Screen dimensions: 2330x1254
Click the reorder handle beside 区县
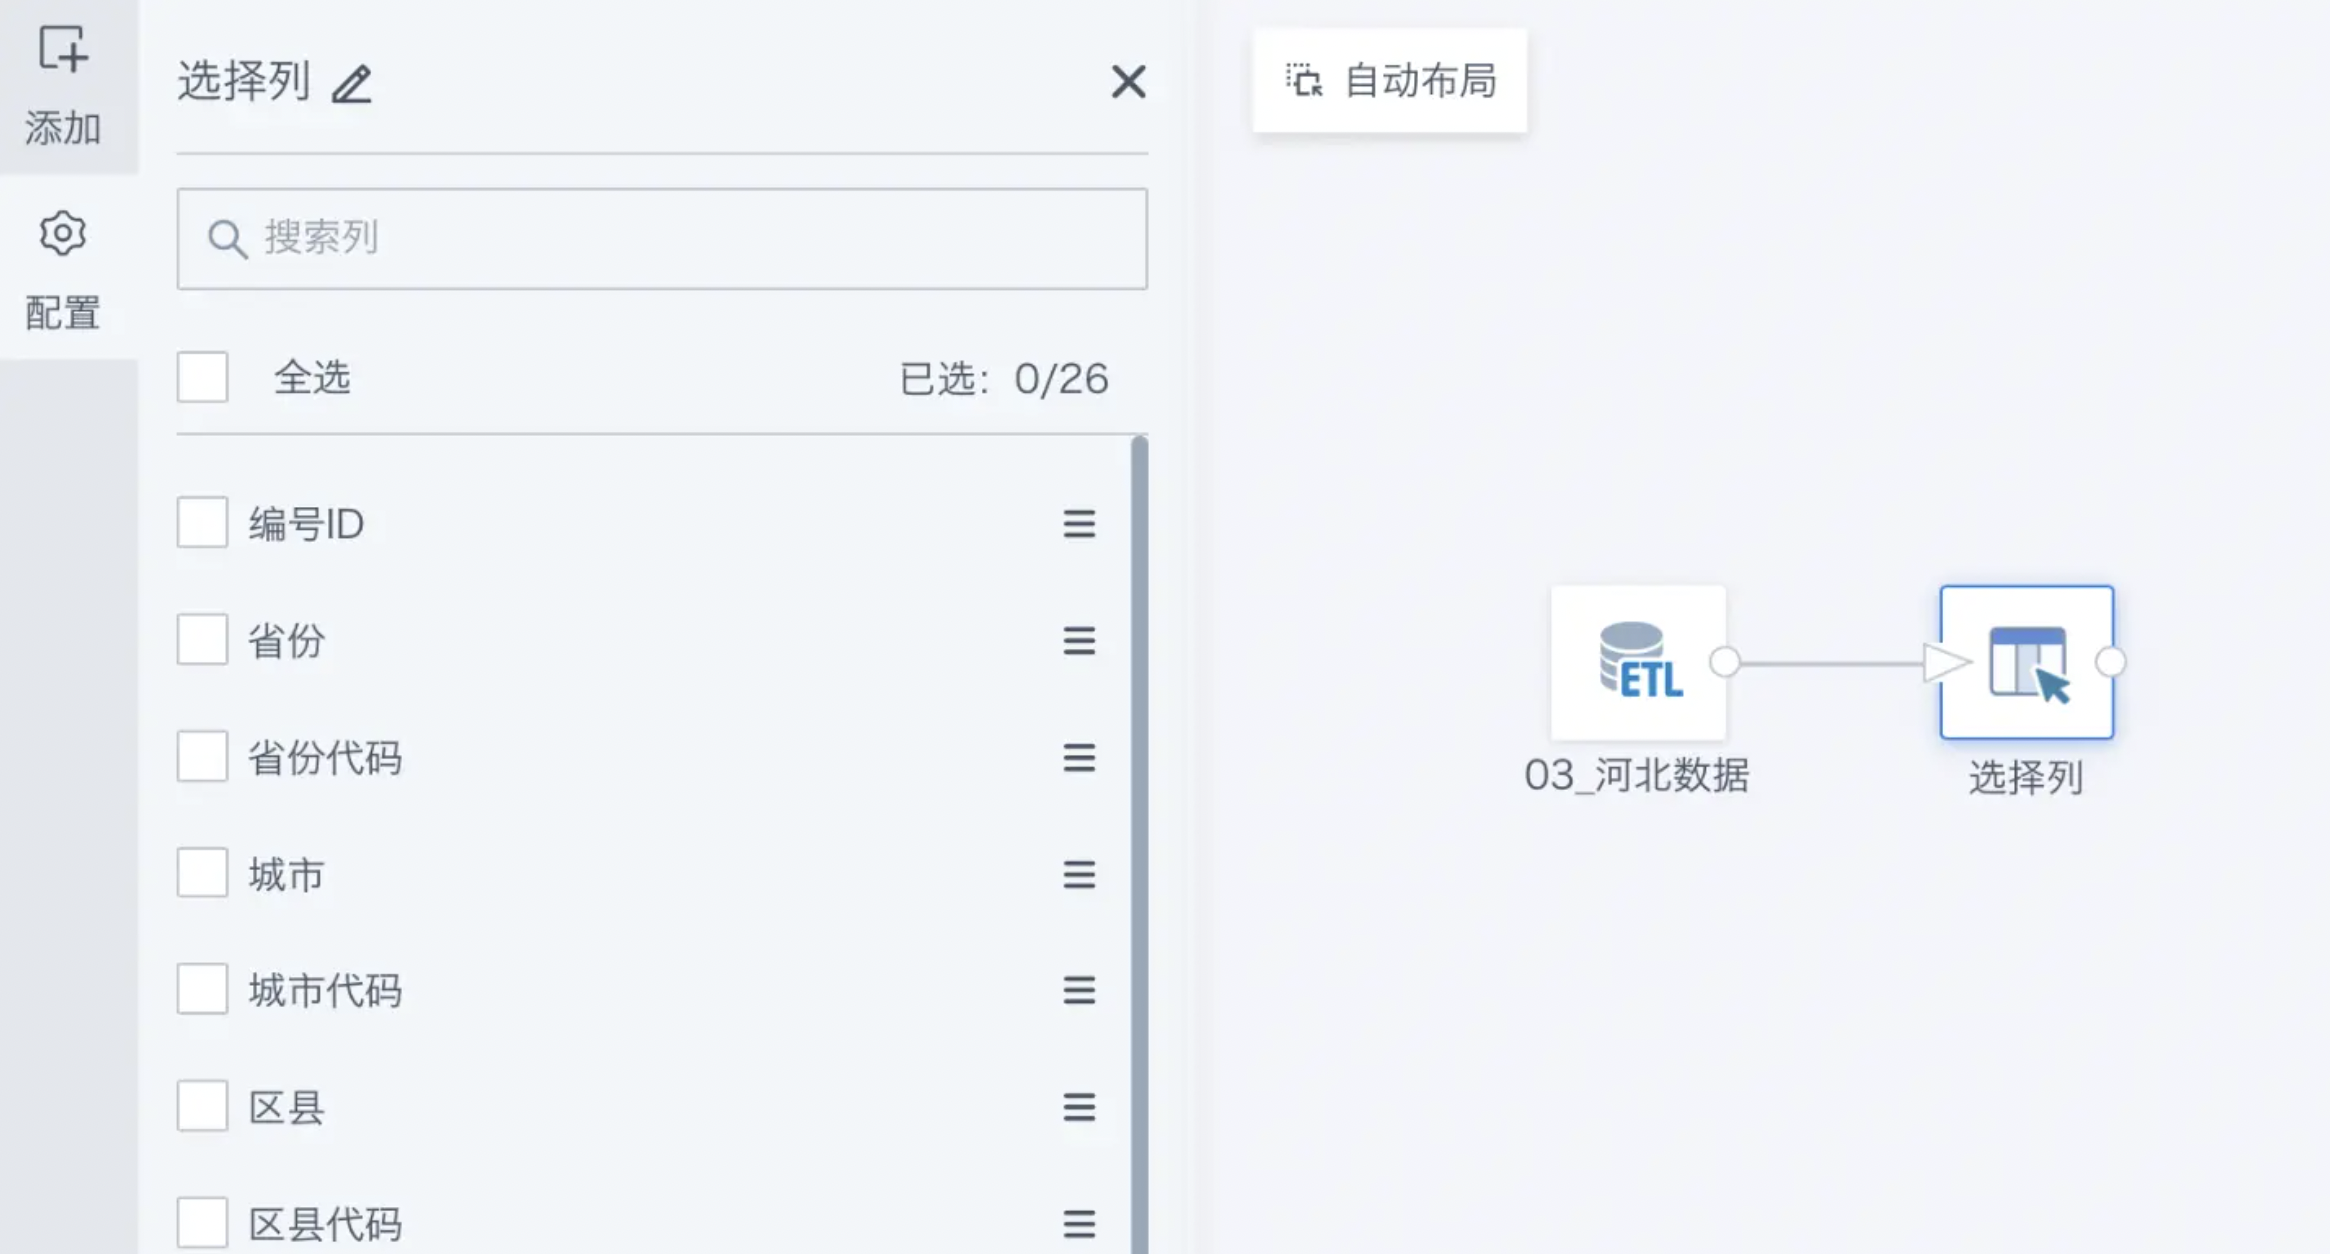[x=1079, y=1107]
